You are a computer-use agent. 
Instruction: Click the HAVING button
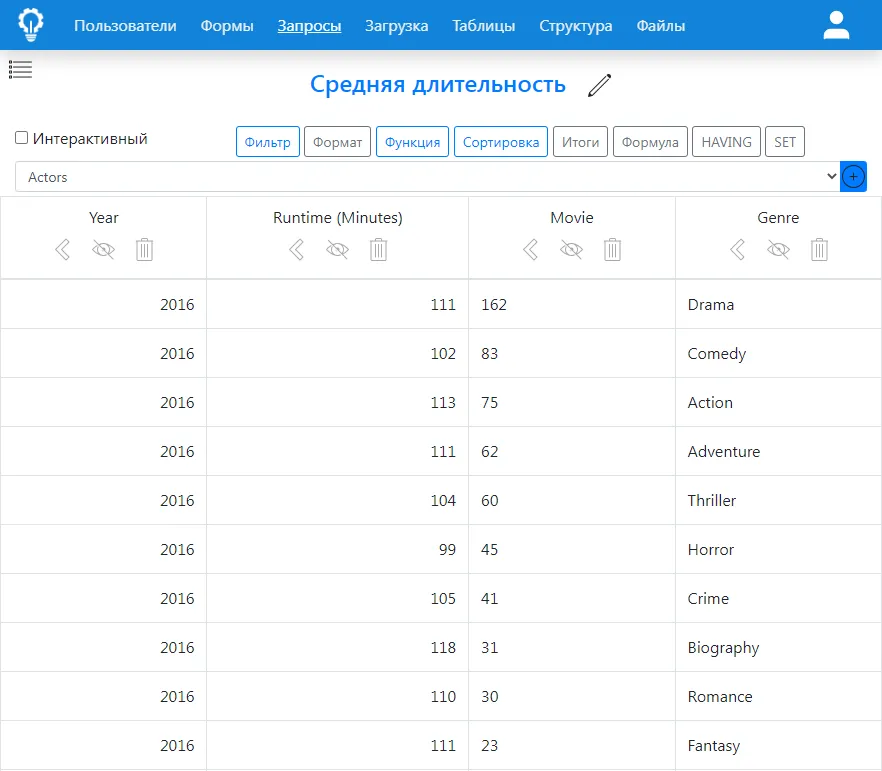(x=727, y=142)
